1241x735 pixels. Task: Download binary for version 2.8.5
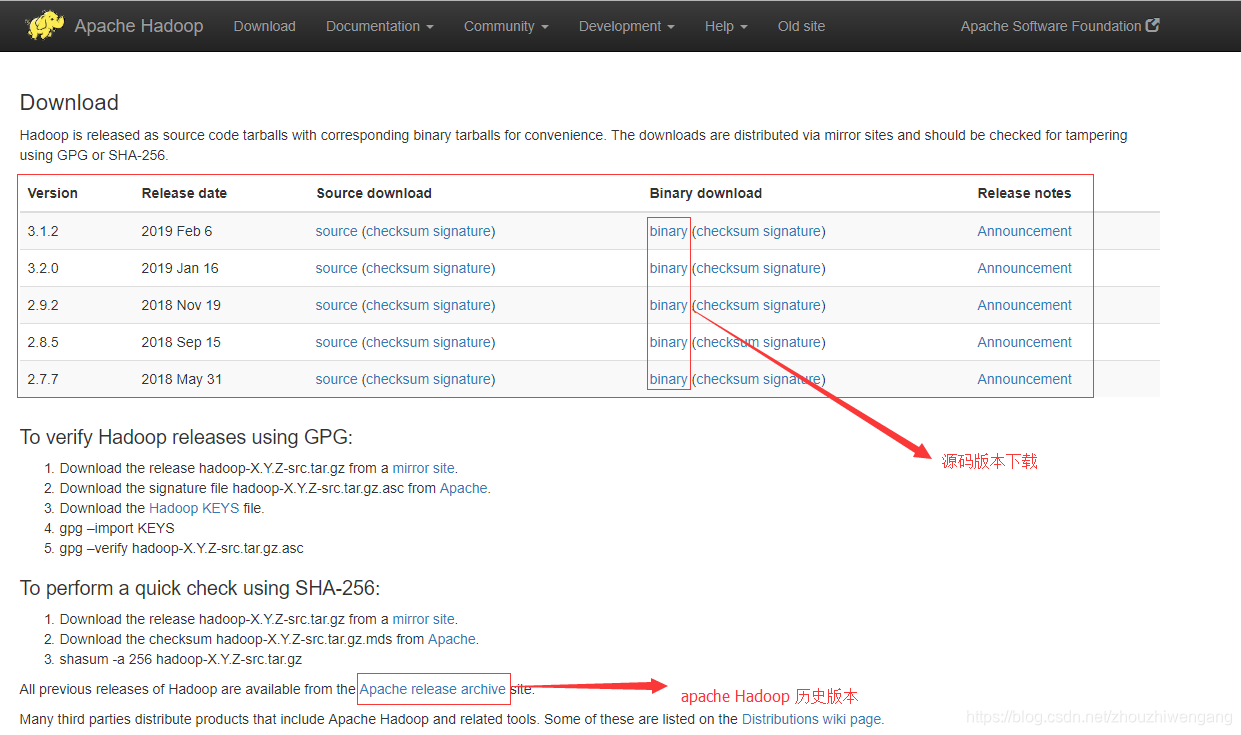pyautogui.click(x=668, y=342)
